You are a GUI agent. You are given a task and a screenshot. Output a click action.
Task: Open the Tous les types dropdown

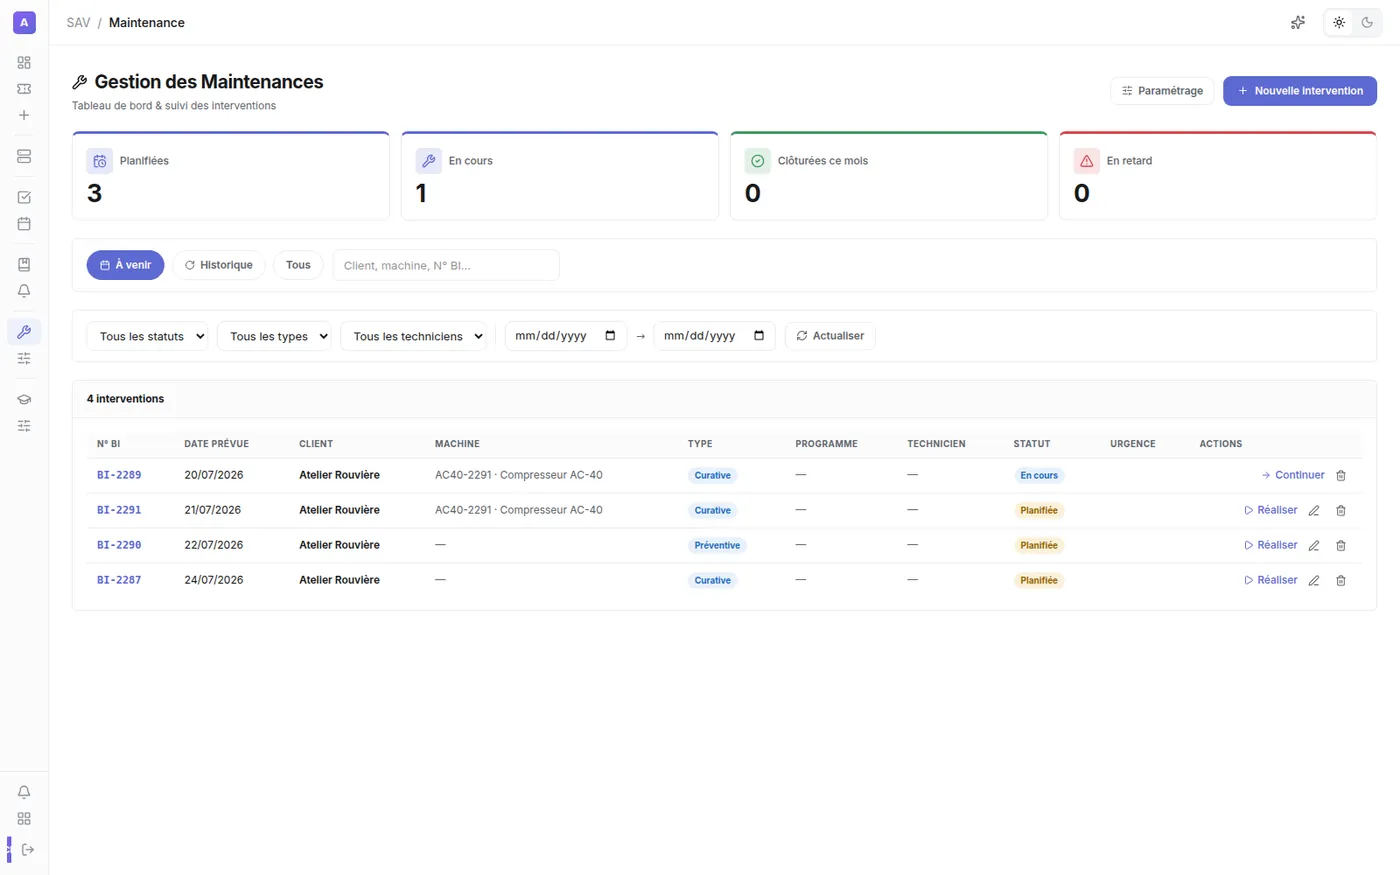pyautogui.click(x=274, y=336)
